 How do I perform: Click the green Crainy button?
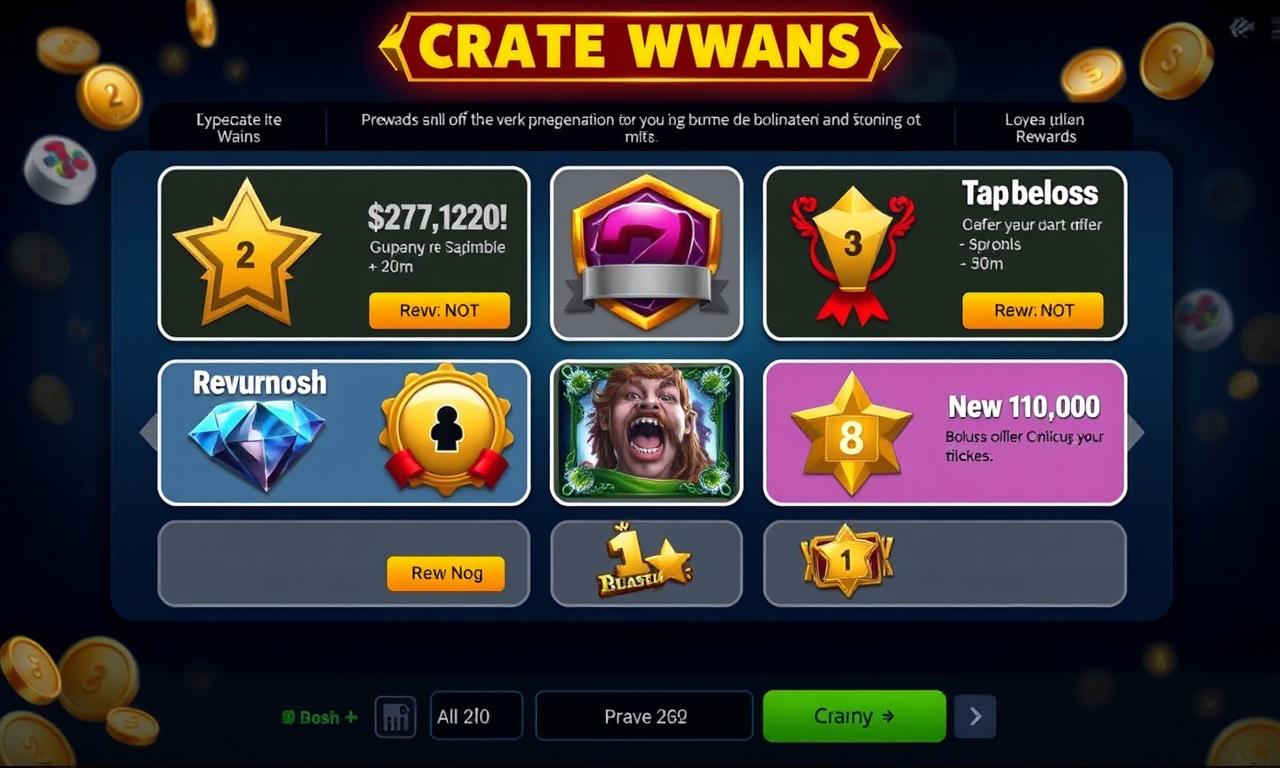point(854,716)
